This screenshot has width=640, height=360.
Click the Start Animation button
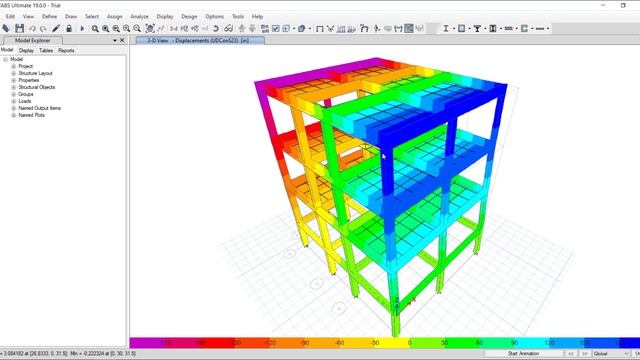(x=523, y=353)
